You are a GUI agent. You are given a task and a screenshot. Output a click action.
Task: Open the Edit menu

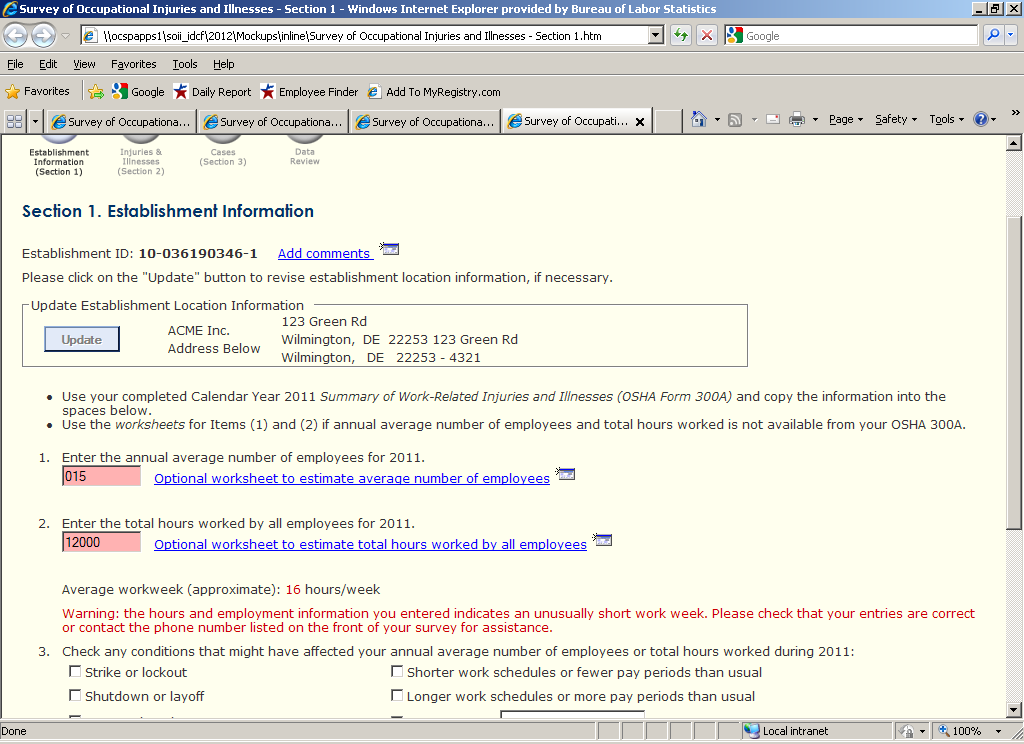click(48, 64)
